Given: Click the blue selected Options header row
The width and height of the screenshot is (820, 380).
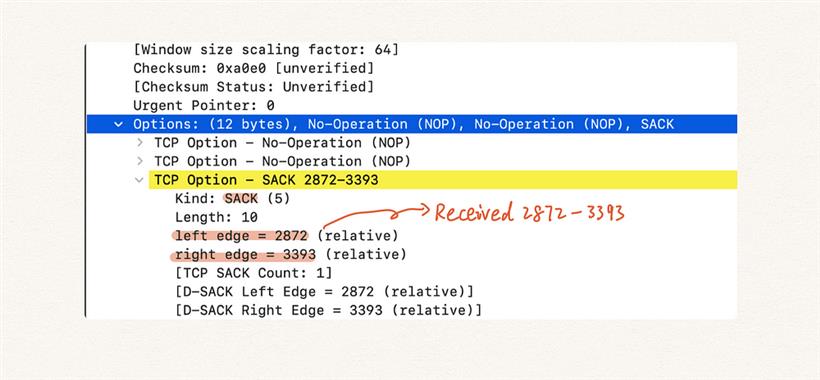Looking at the screenshot, I should click(412, 124).
